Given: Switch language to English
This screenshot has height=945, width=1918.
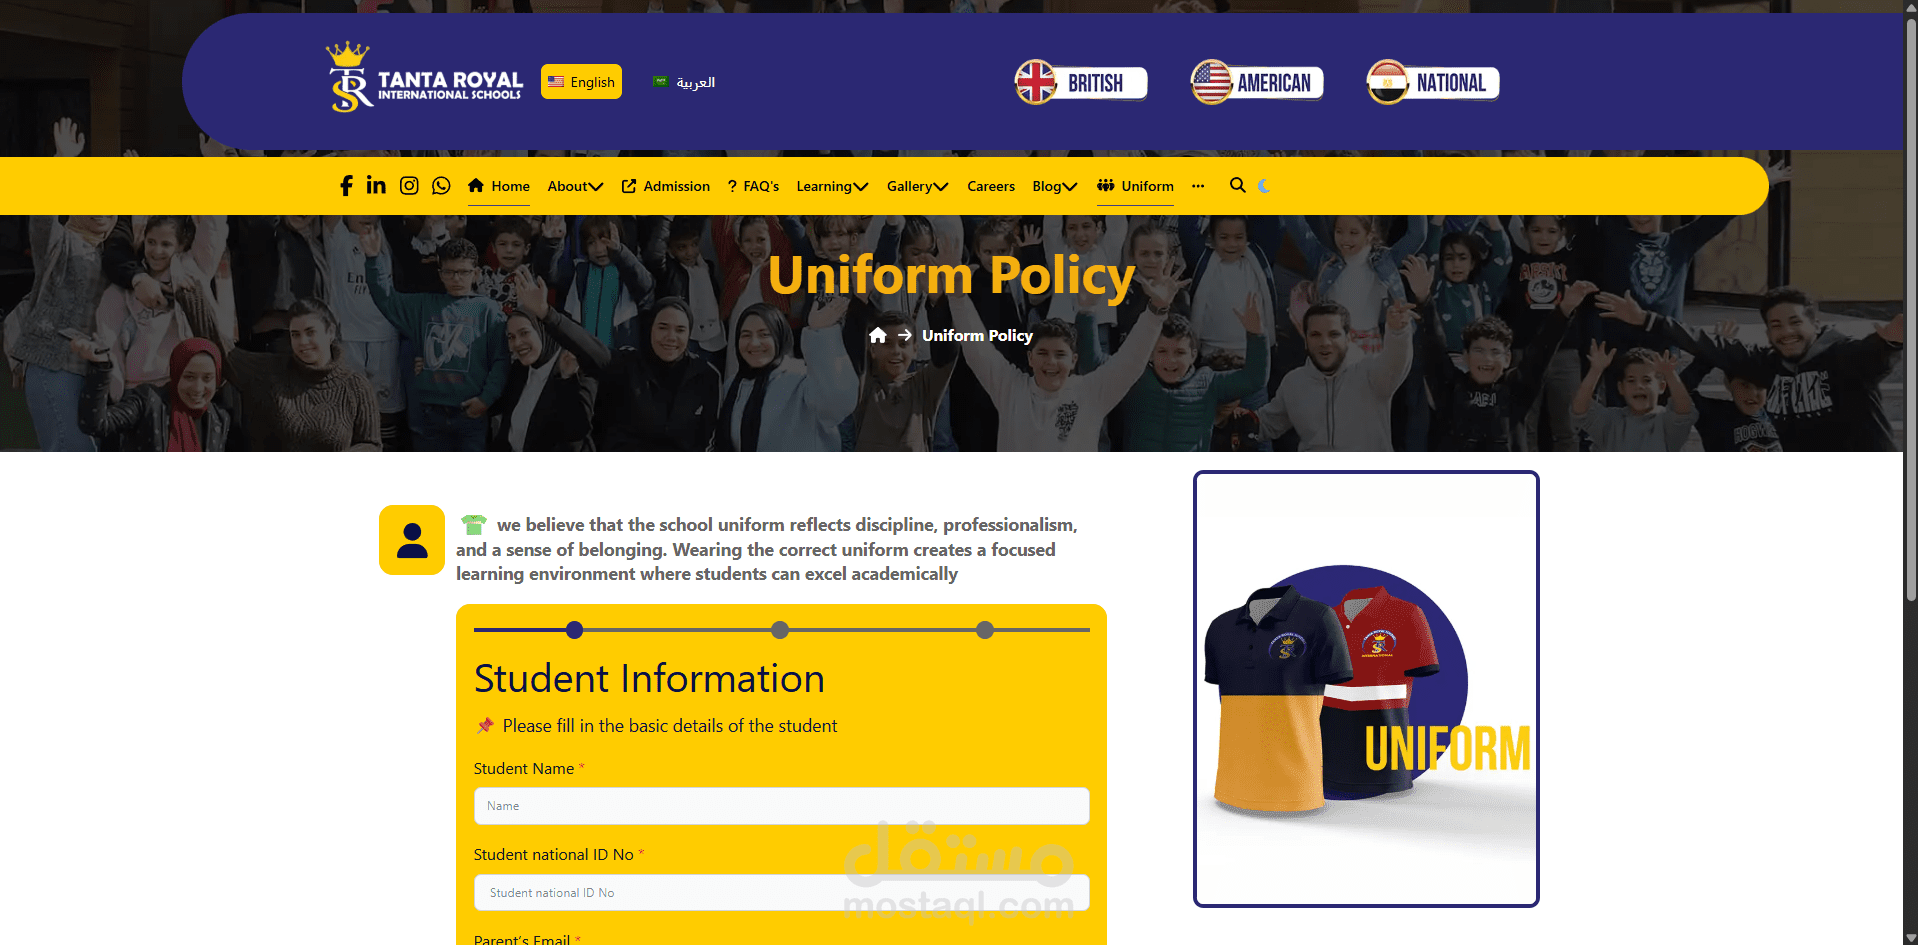Looking at the screenshot, I should pyautogui.click(x=581, y=82).
